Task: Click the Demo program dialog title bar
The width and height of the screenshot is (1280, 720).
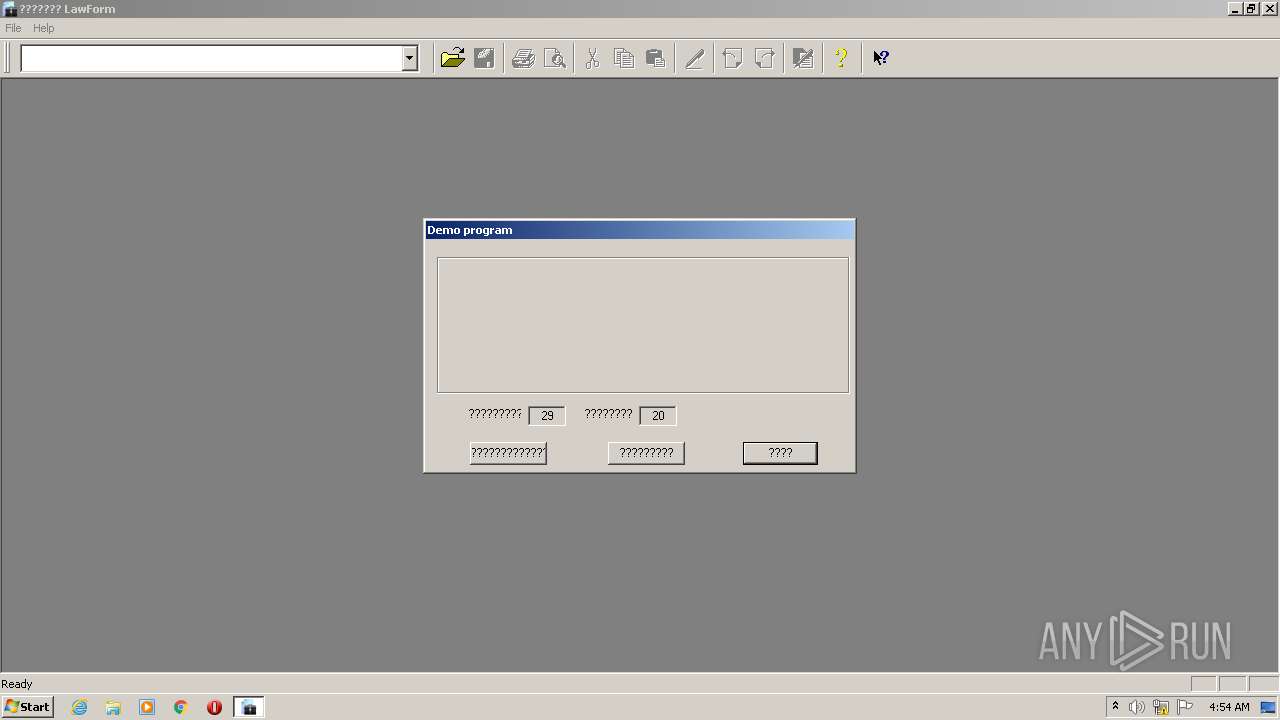Action: pos(640,230)
